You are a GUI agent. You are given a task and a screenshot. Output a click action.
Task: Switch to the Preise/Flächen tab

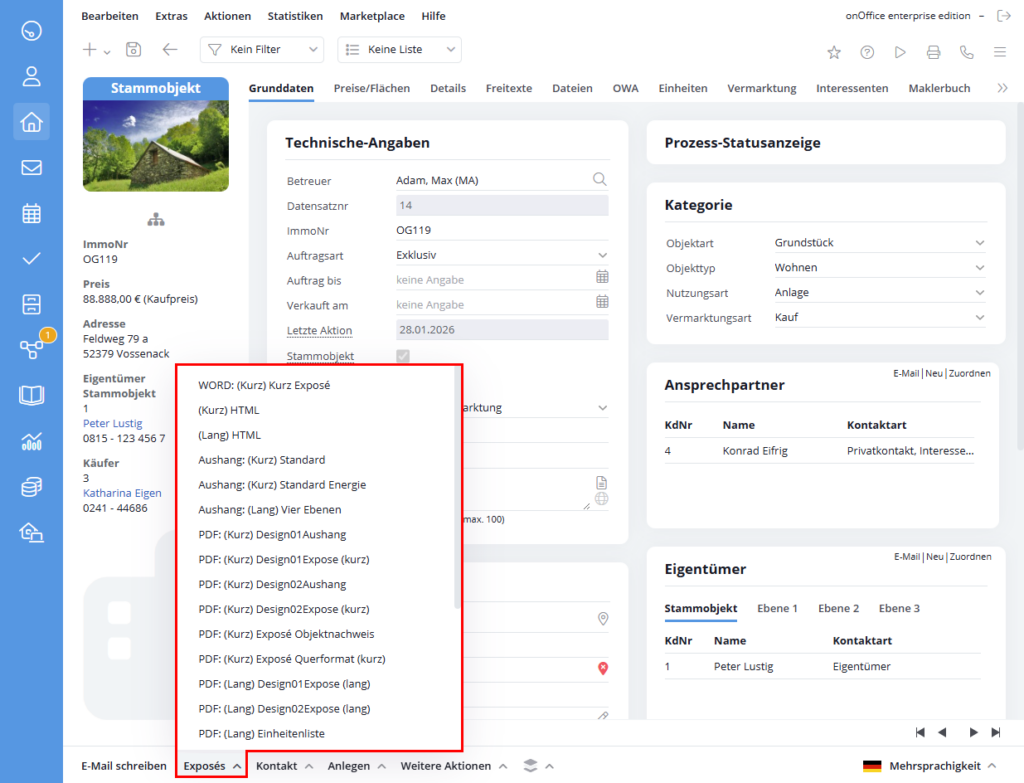coord(372,88)
